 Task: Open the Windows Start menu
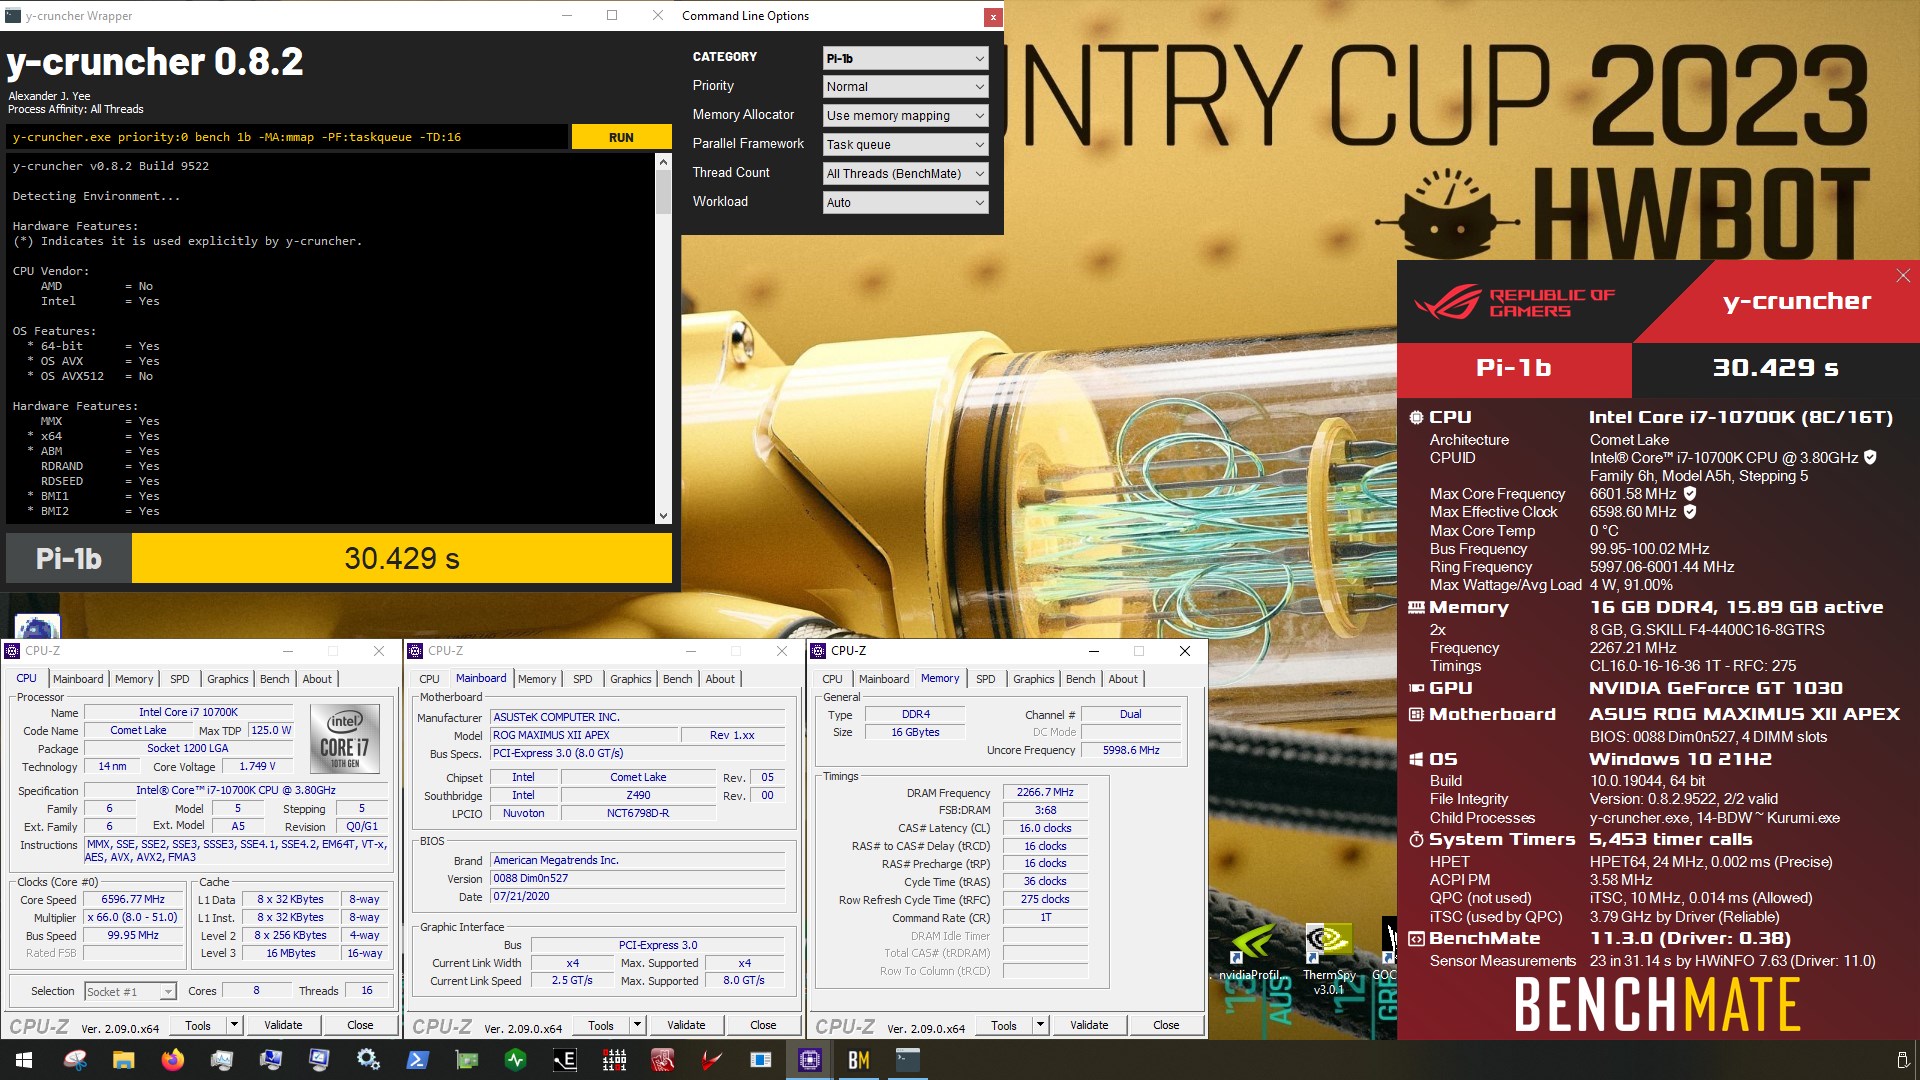pos(24,1060)
